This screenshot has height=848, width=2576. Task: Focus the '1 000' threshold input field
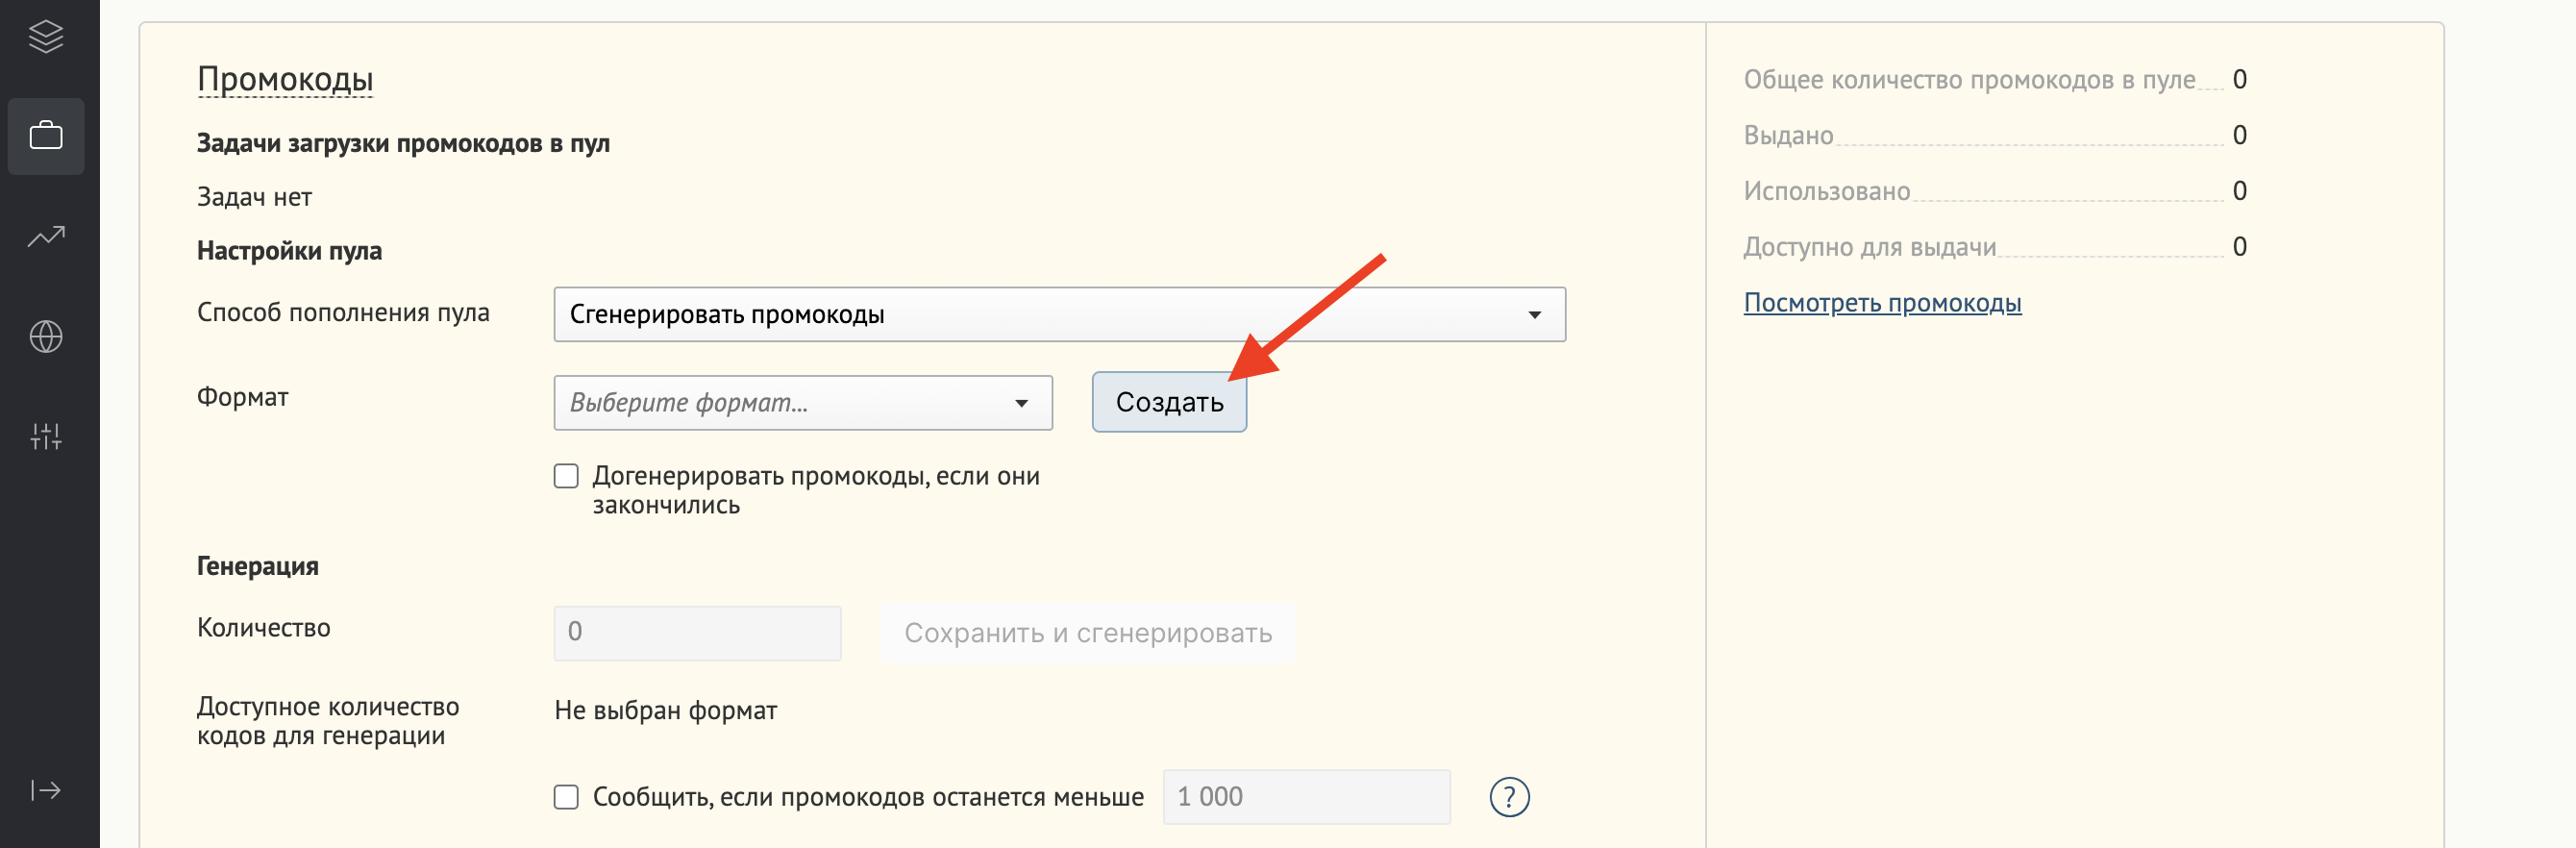[1306, 797]
